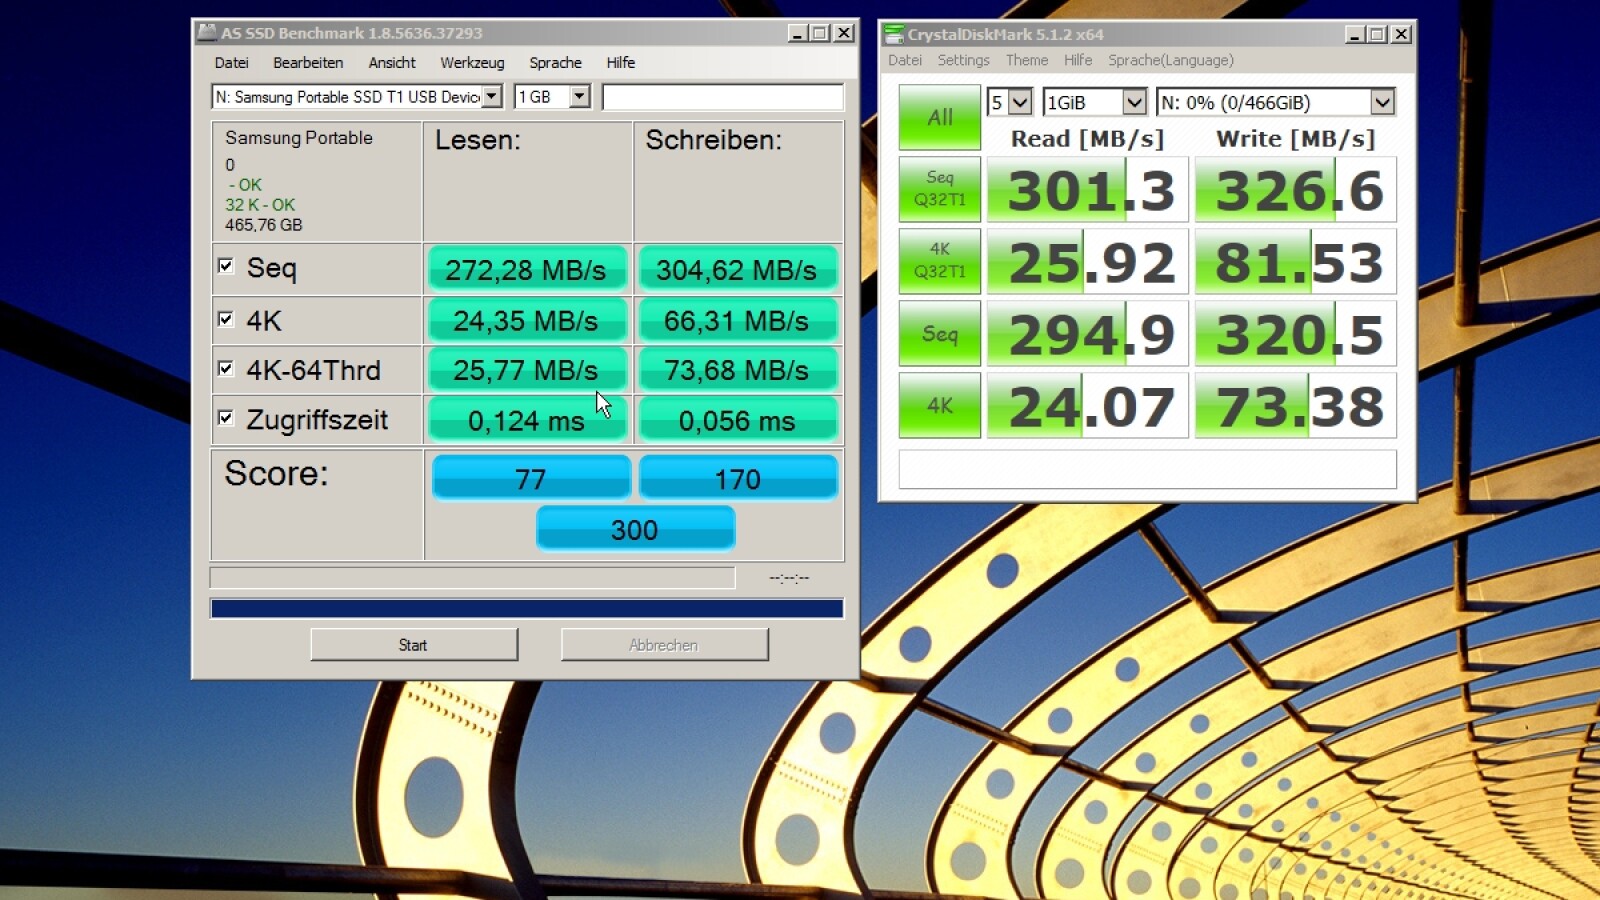Click the CrystalDiskMark title bar icon
1600x900 pixels.
894,34
